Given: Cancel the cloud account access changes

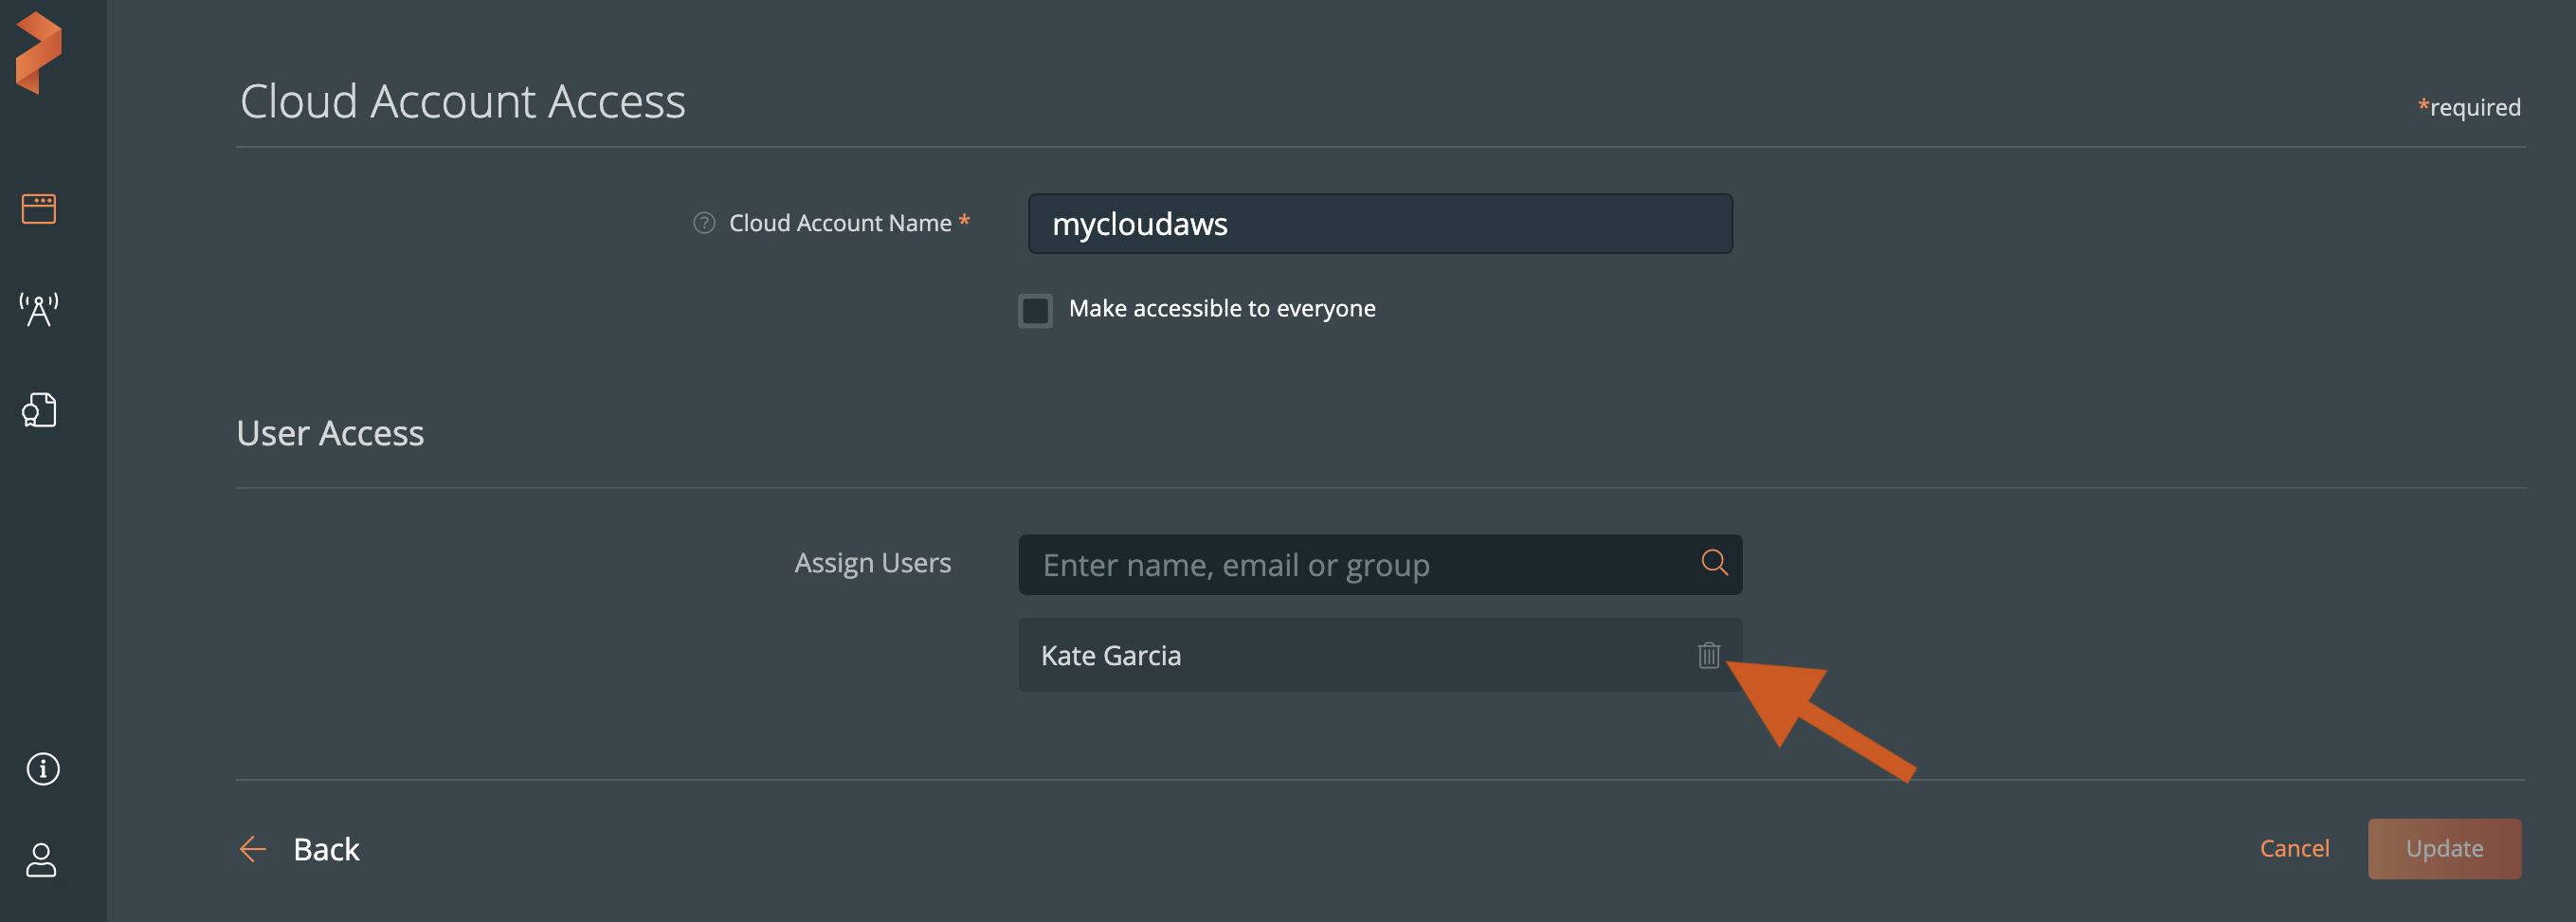Looking at the screenshot, I should click(2294, 848).
